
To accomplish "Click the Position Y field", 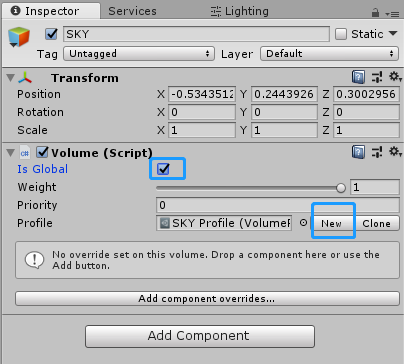I will pos(284,94).
